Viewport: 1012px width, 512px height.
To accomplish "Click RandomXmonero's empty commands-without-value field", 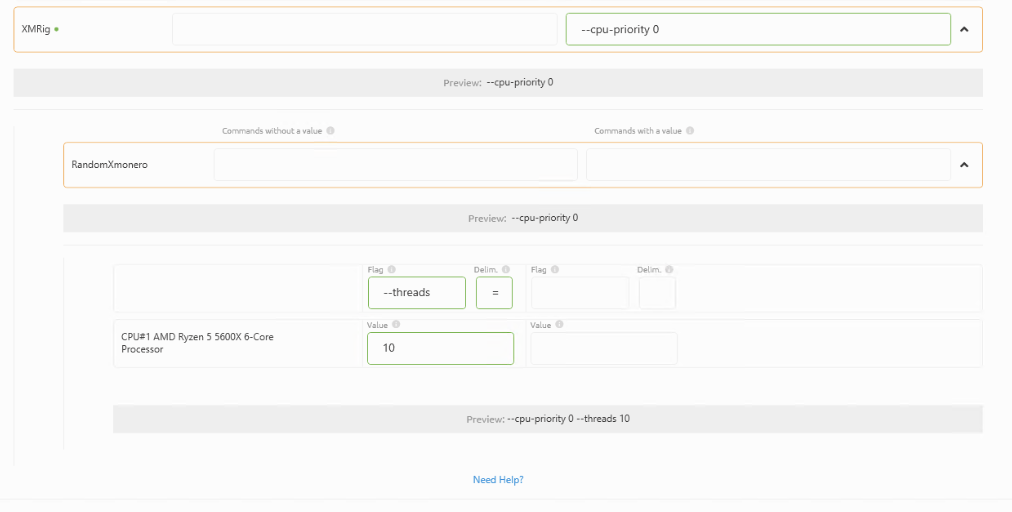I will click(x=395, y=165).
